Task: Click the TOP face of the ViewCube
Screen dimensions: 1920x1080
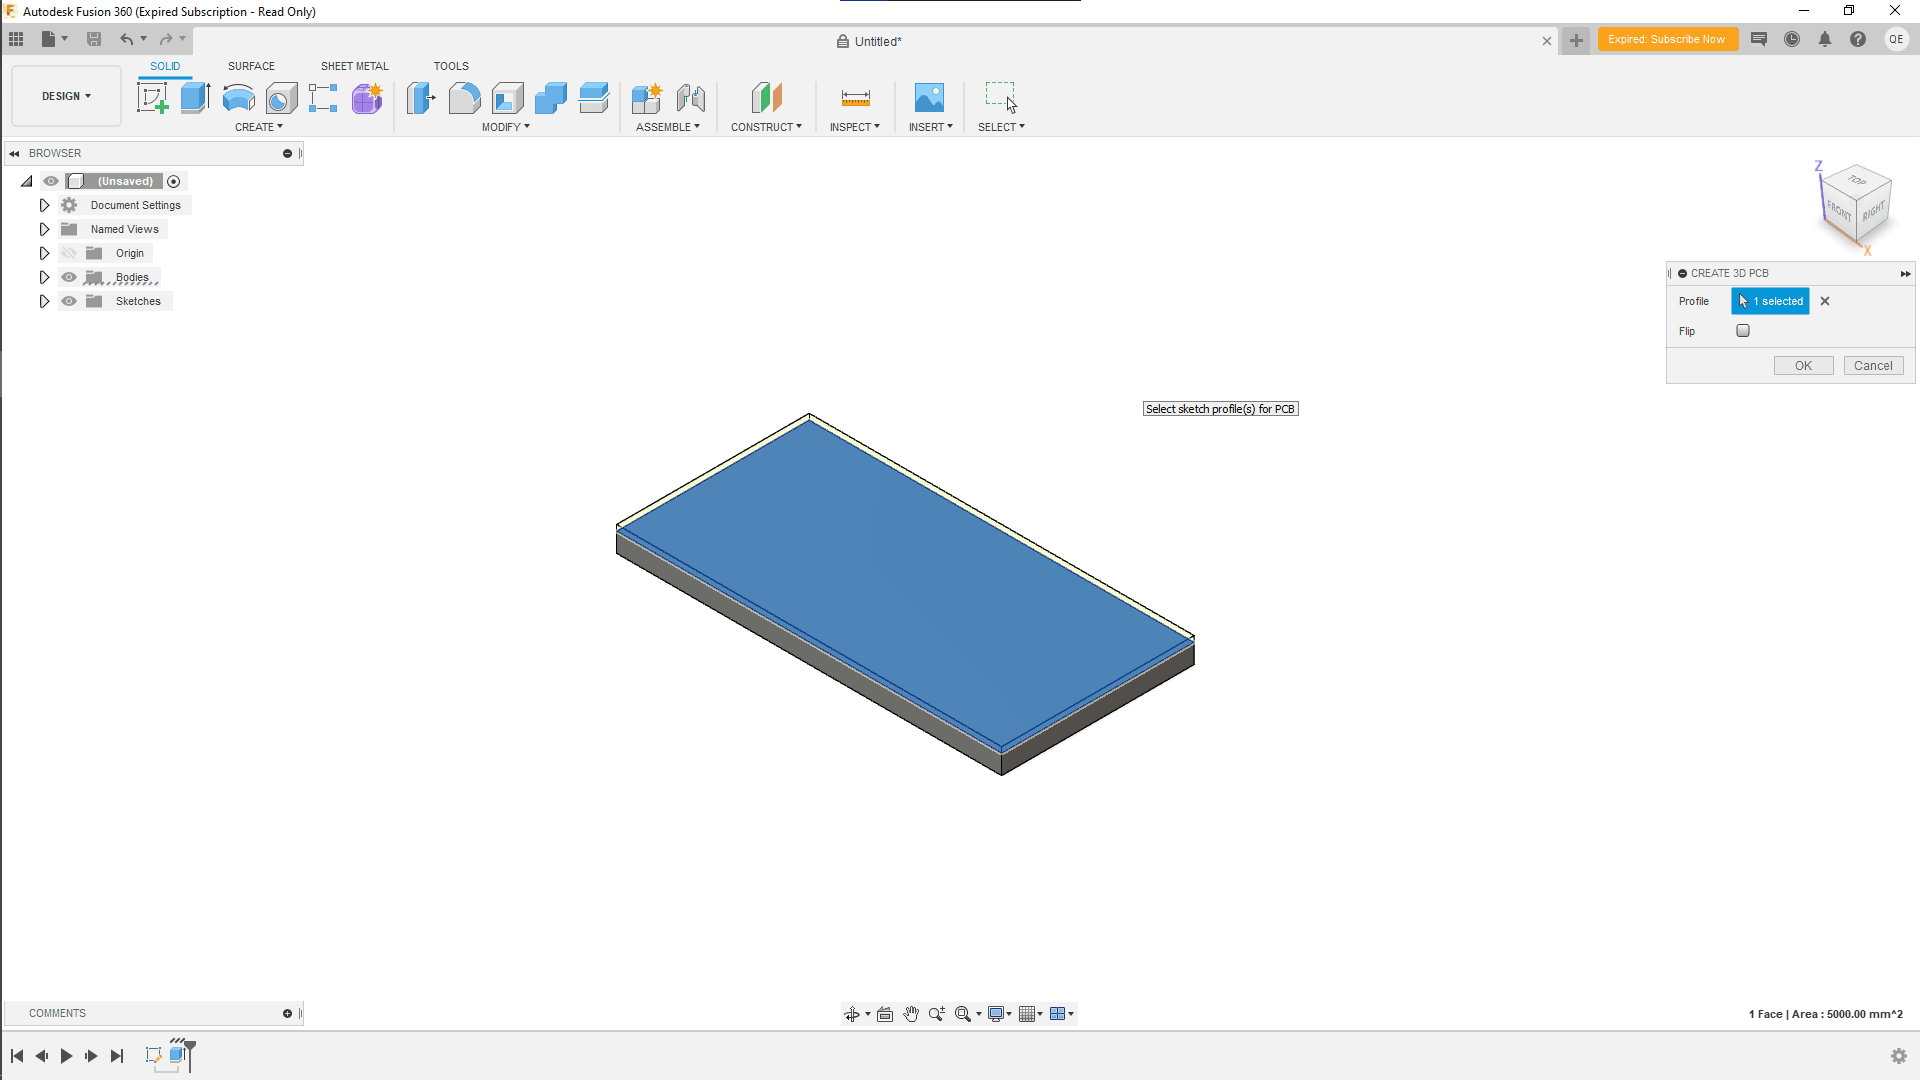Action: (x=1857, y=182)
